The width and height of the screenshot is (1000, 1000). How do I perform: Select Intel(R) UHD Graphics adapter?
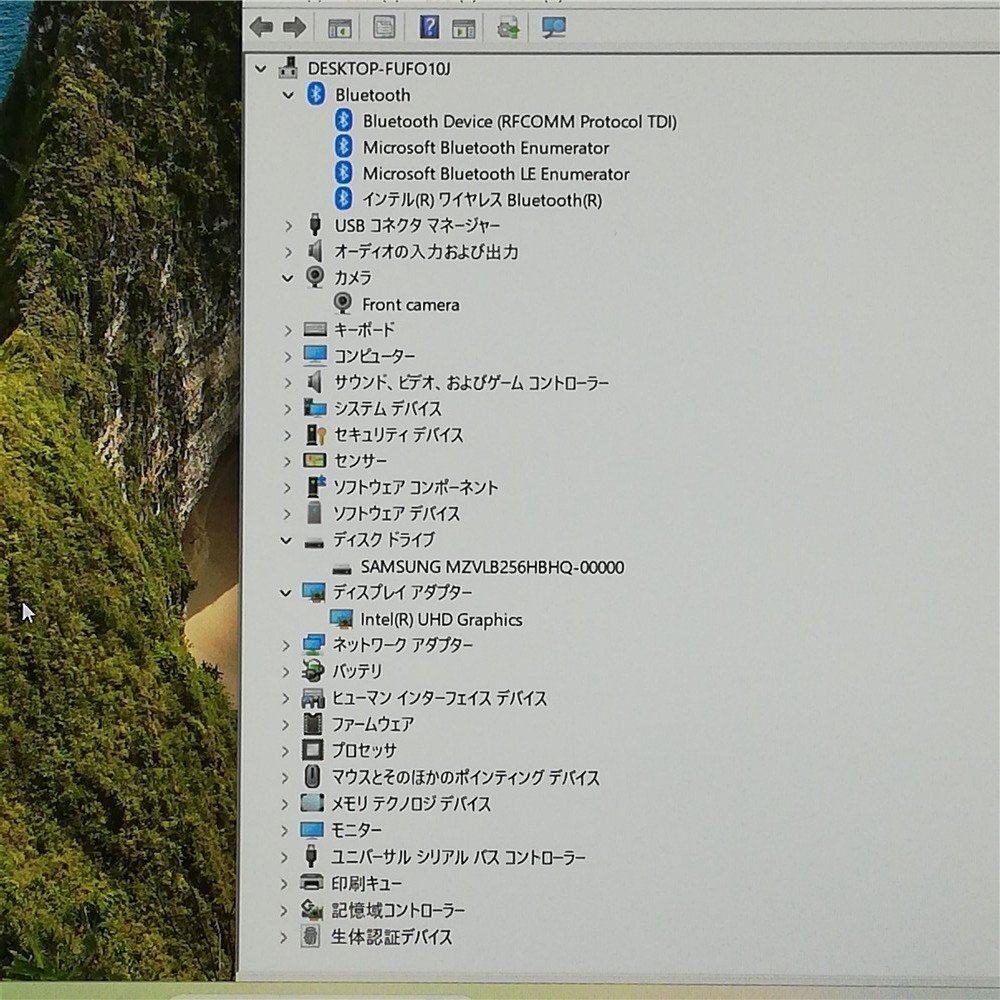pos(441,619)
